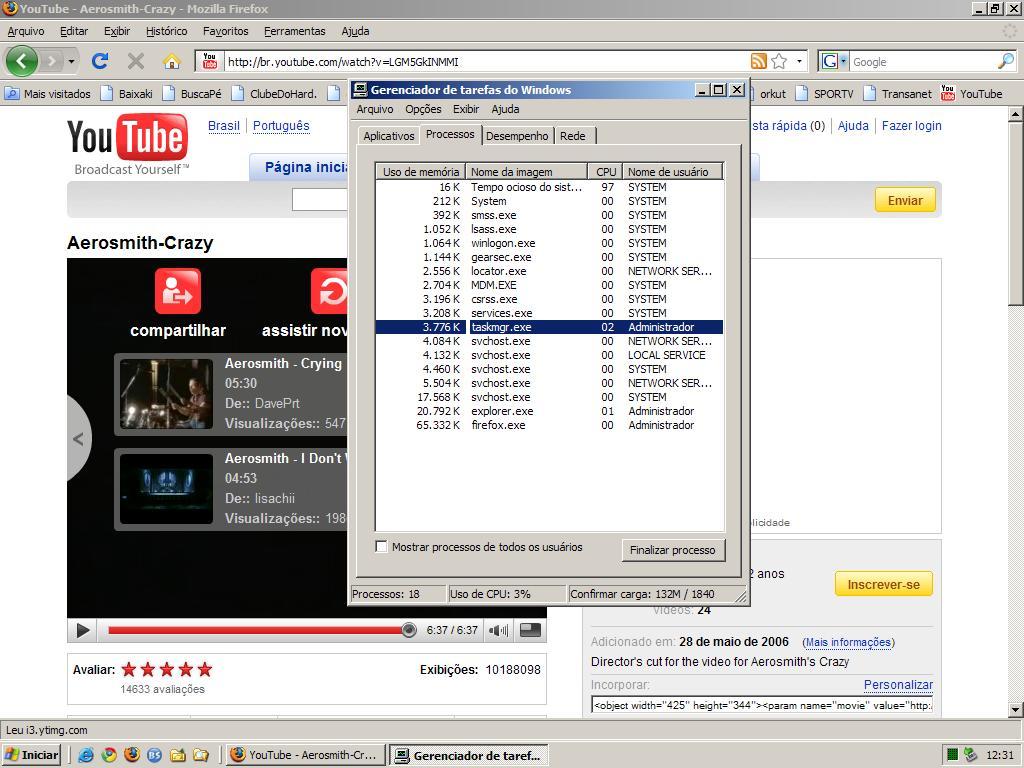Viewport: 1024px width, 768px height.
Task: Open the Baixaki bookmark
Action: (x=128, y=93)
